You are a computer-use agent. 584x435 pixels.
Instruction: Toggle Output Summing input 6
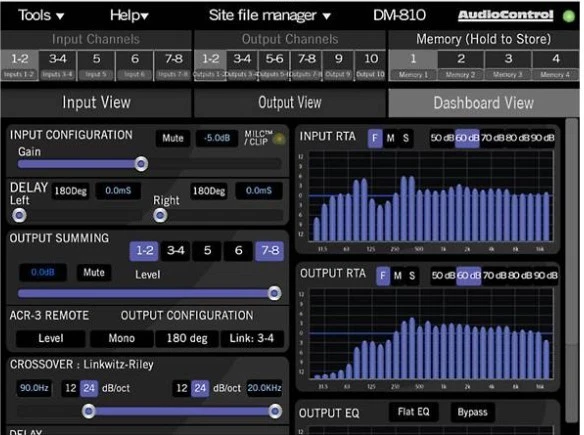pyautogui.click(x=238, y=251)
